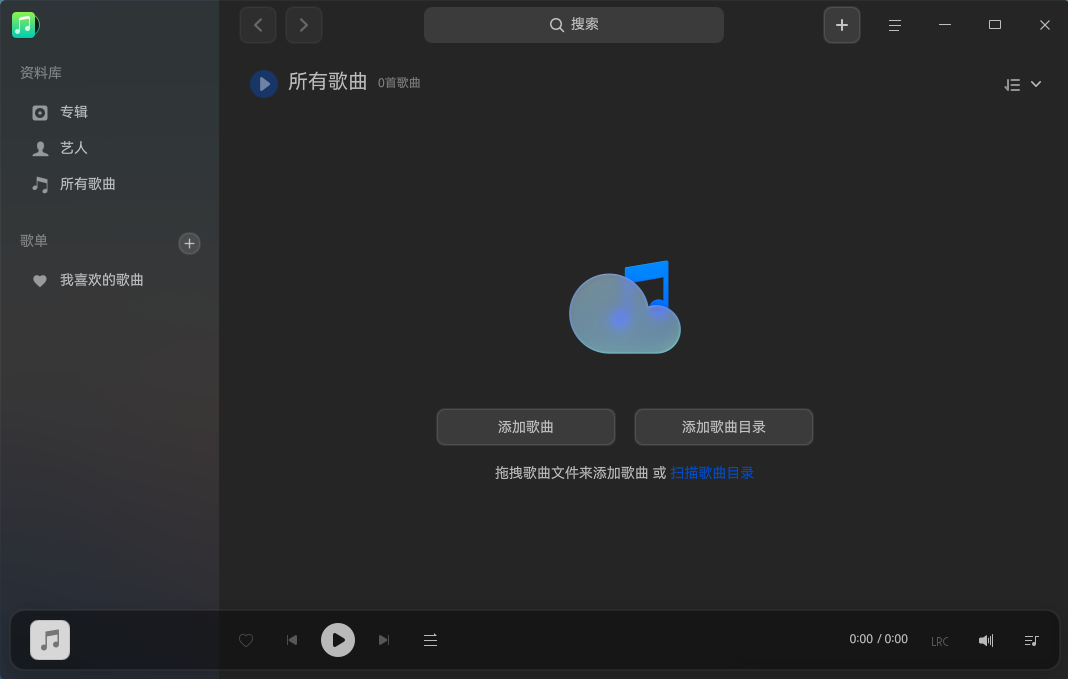Click the 资料库 section label
This screenshot has height=679, width=1068.
pyautogui.click(x=41, y=73)
